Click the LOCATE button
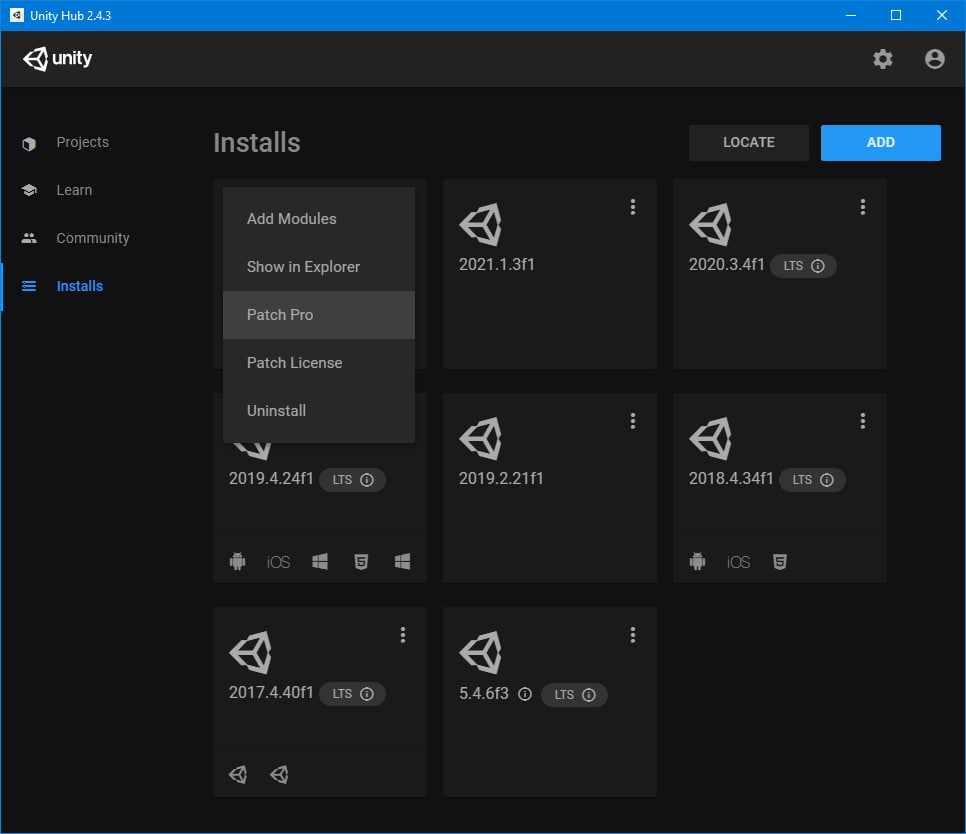The image size is (966, 834). pyautogui.click(x=749, y=142)
